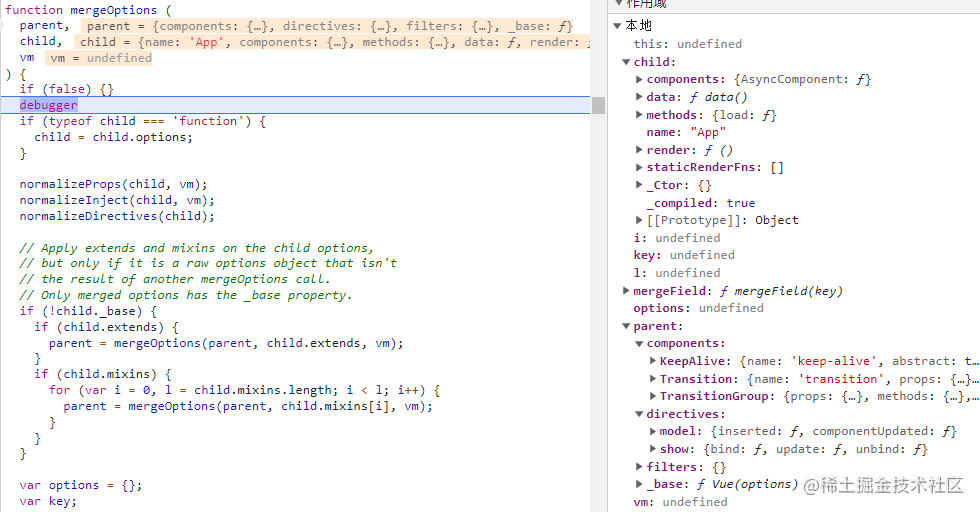The image size is (980, 512).
Task: Click 'if (!child._base) {' line
Action: (88, 311)
